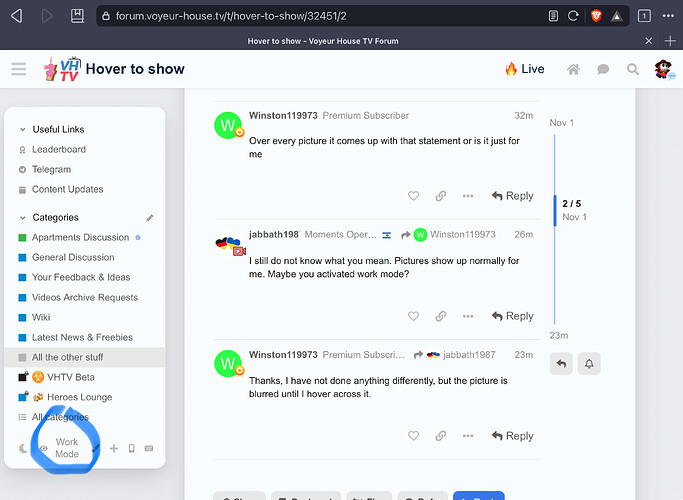Open the search magnifier icon
This screenshot has width=683, height=500.
point(632,69)
